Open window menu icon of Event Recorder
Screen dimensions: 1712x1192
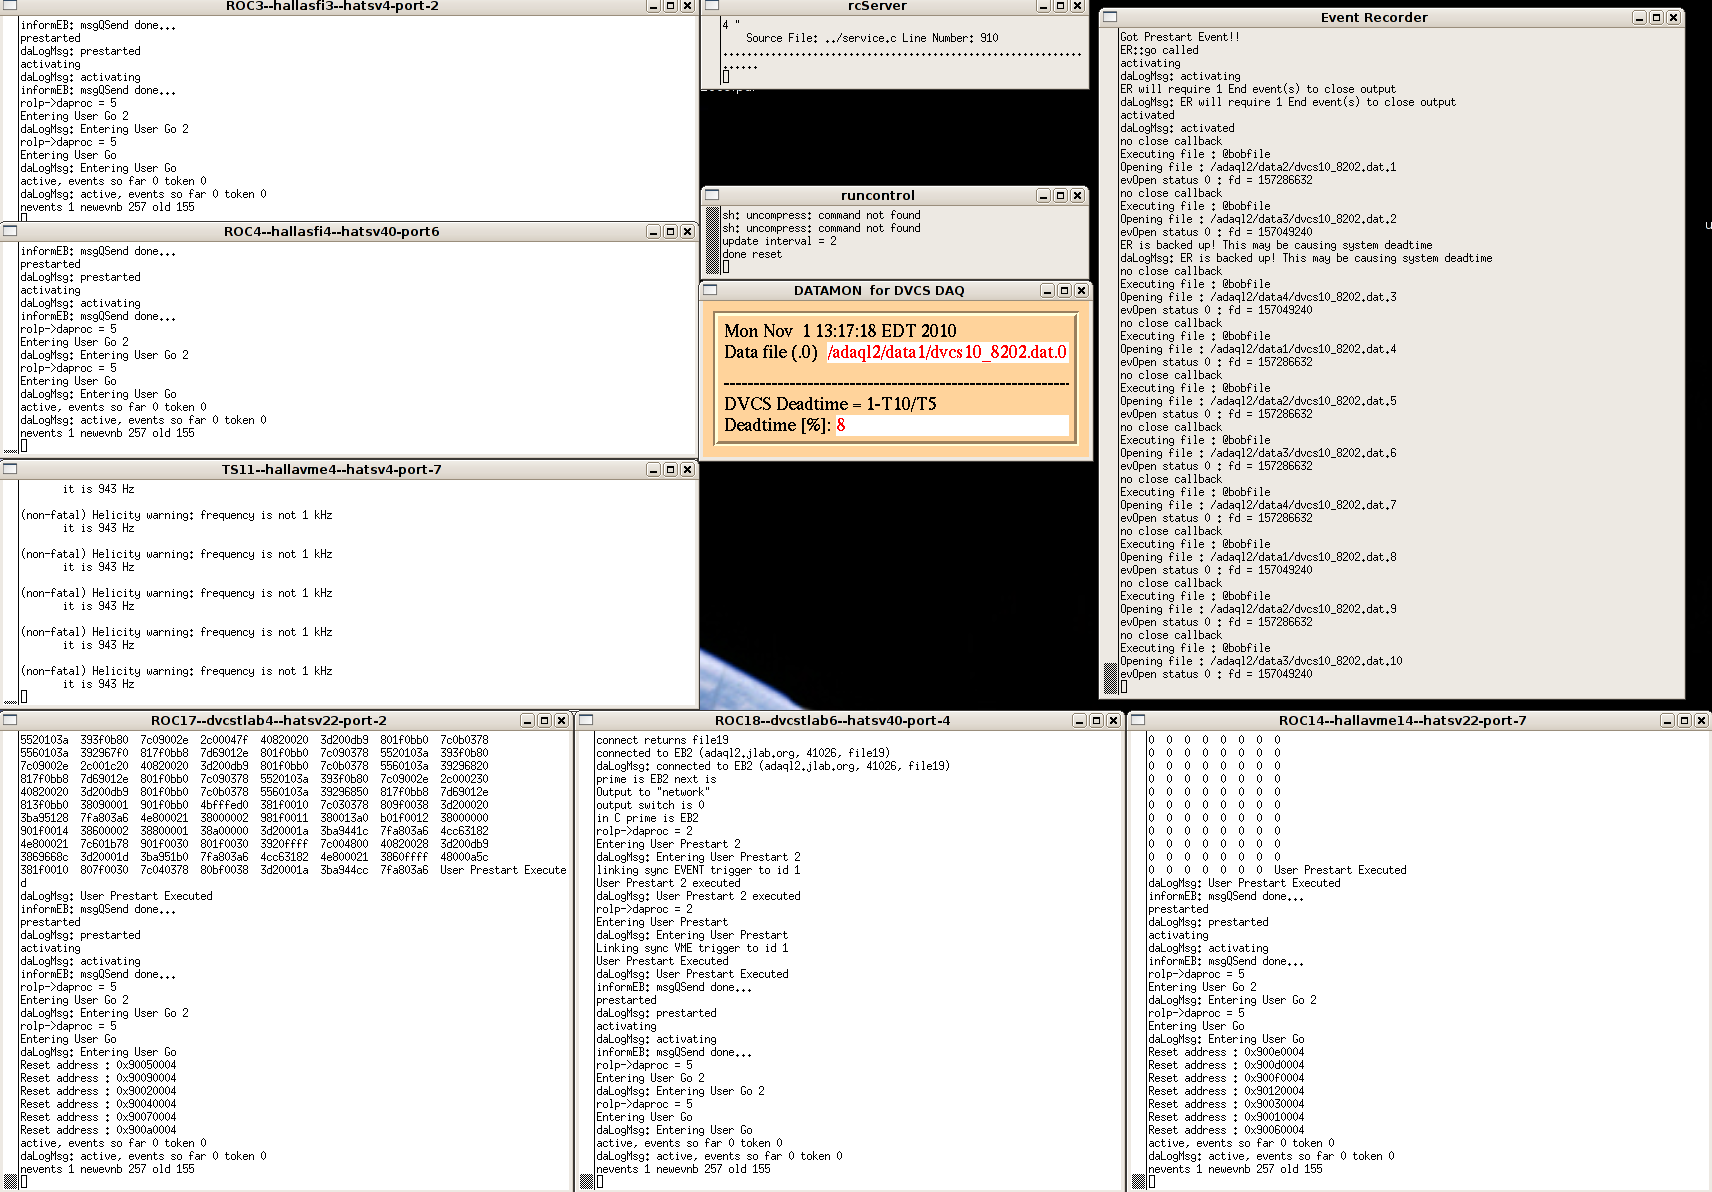click(1110, 17)
